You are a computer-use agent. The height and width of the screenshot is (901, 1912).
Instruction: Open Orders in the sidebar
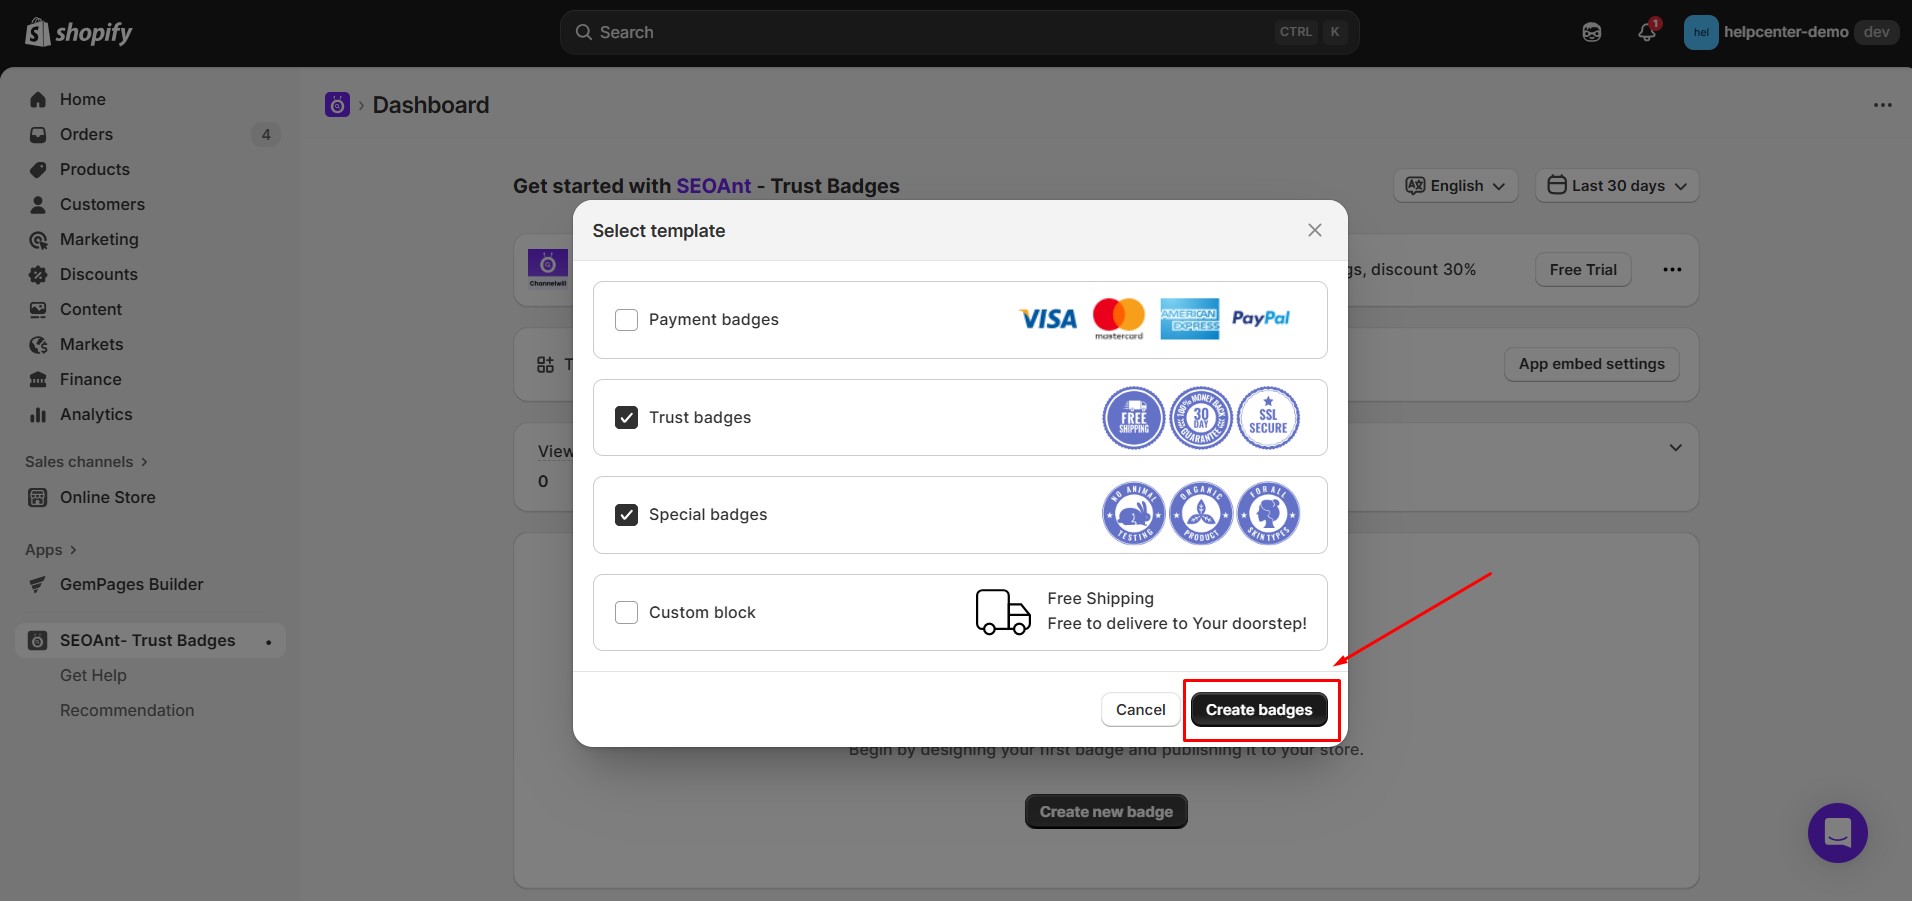tap(86, 135)
